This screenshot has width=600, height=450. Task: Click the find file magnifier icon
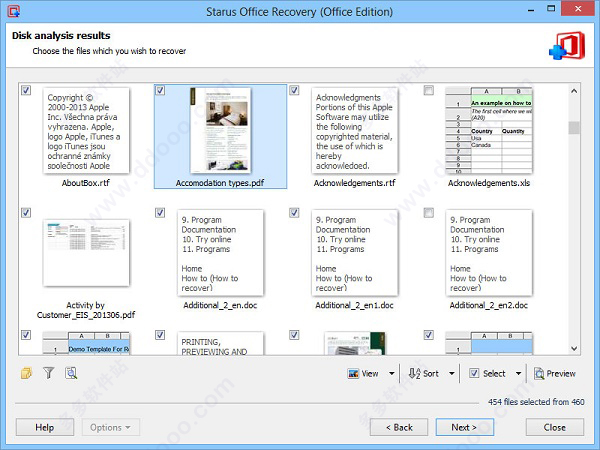(x=71, y=373)
